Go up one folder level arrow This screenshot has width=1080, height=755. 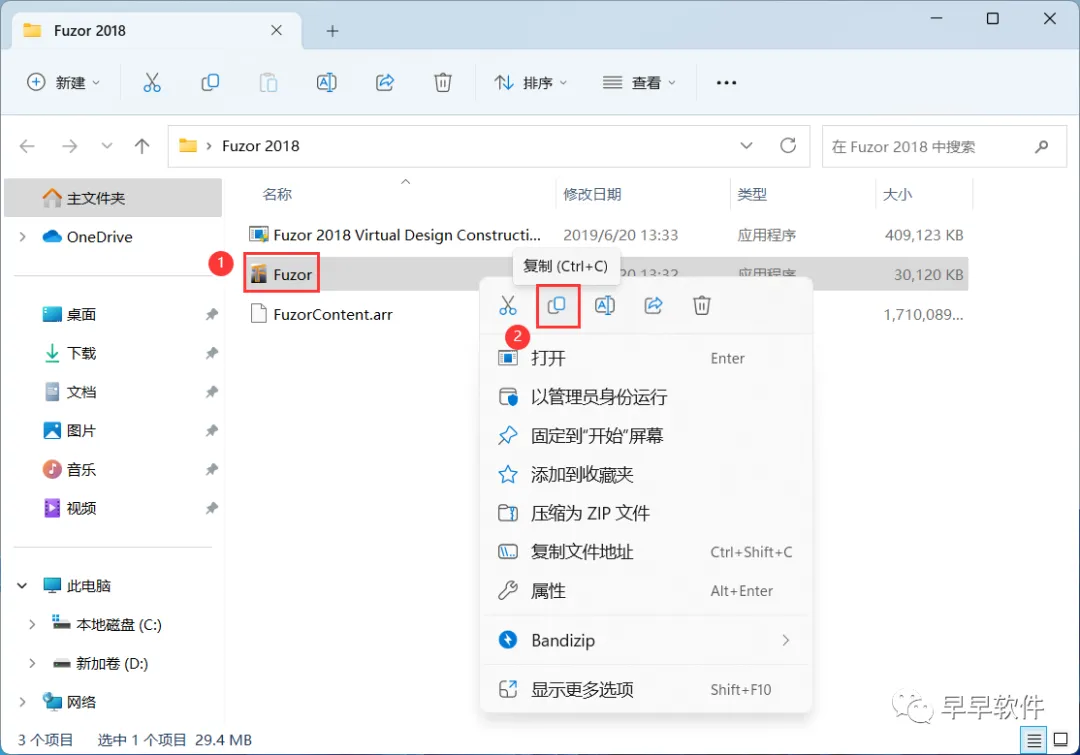coord(142,146)
